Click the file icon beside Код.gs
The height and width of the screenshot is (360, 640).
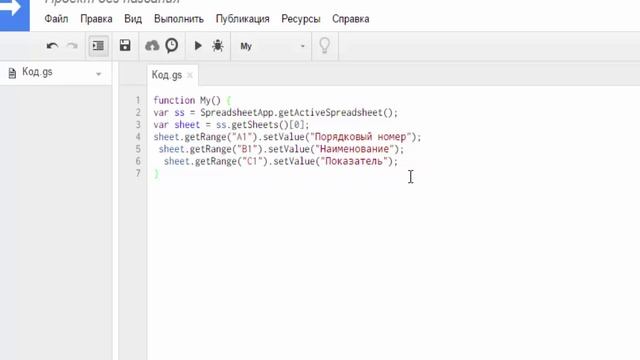click(x=12, y=73)
